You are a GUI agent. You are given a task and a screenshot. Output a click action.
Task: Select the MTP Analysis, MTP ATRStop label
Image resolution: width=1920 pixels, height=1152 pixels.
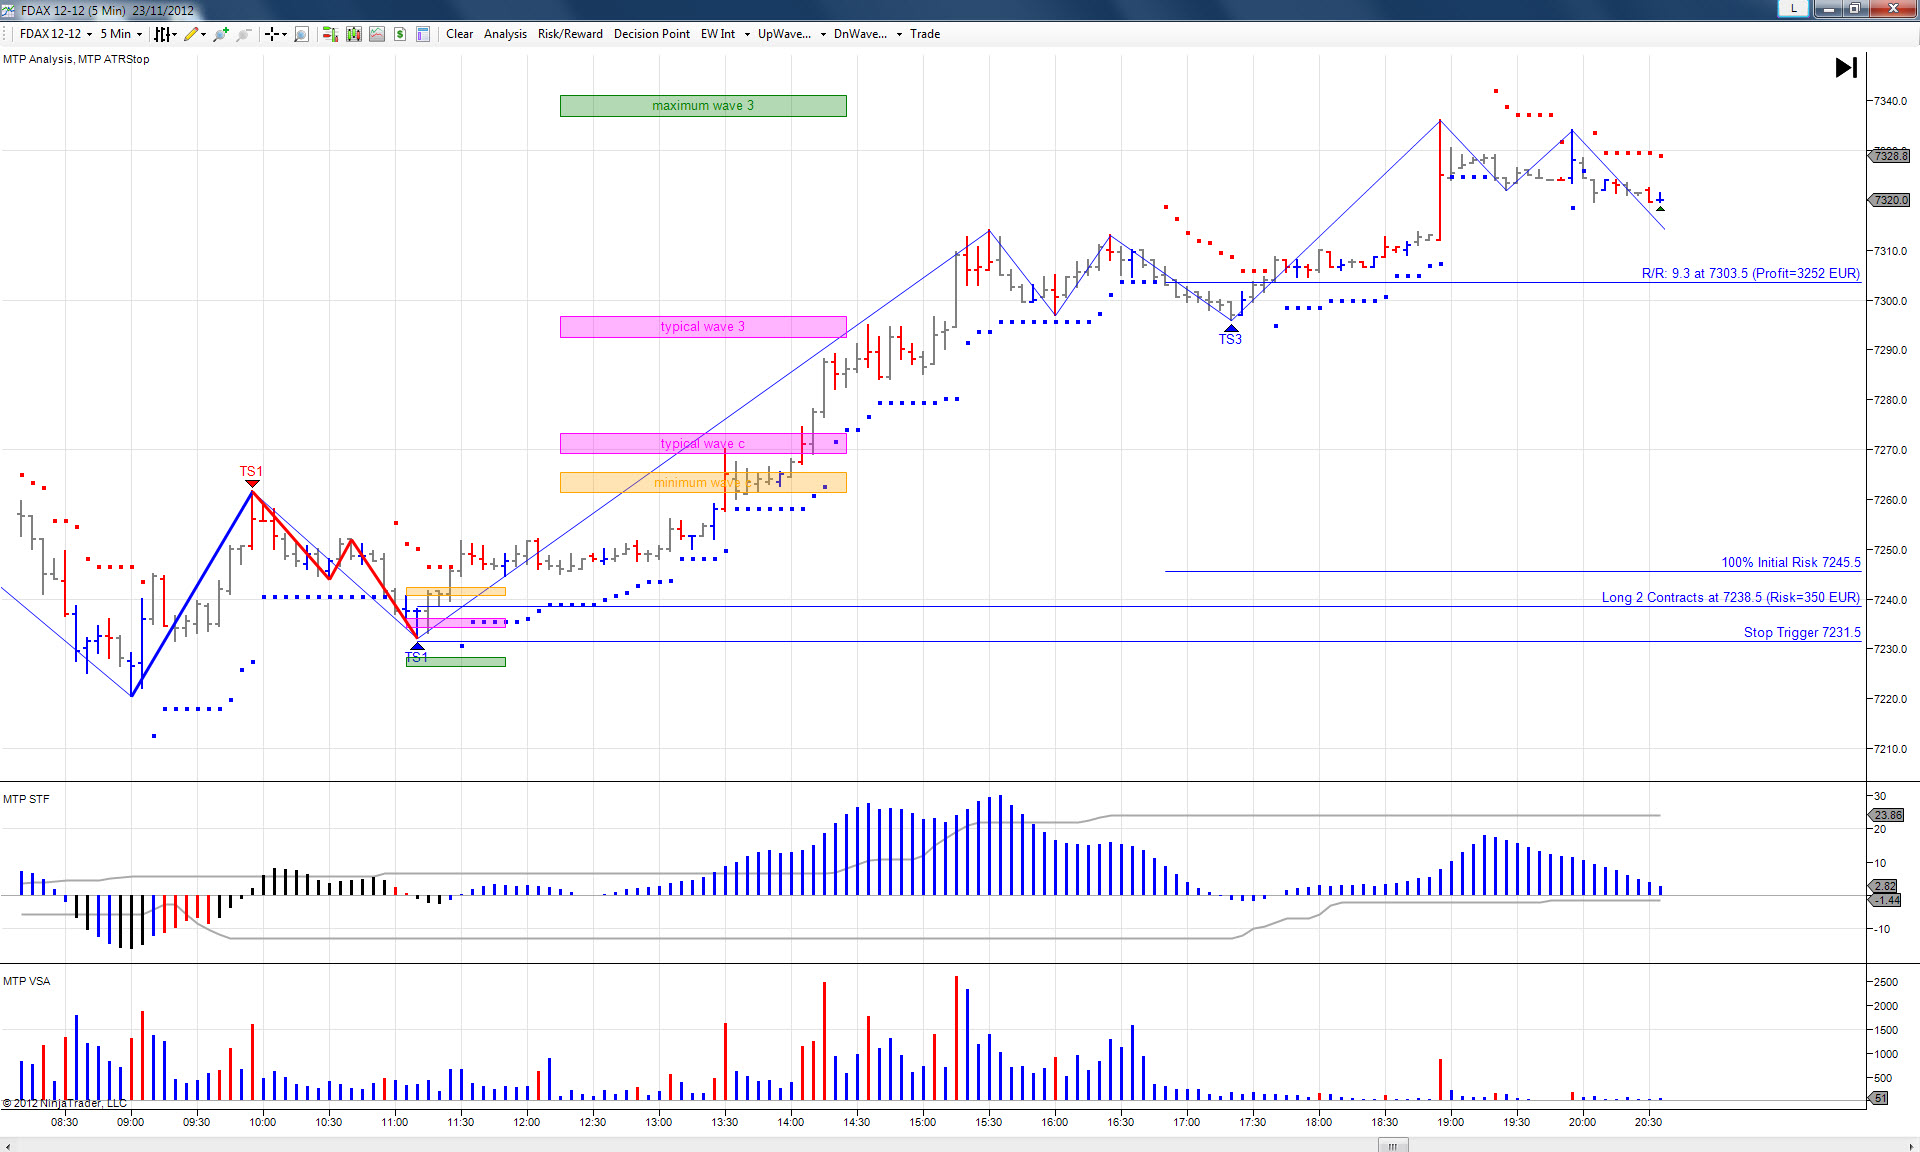(76, 59)
